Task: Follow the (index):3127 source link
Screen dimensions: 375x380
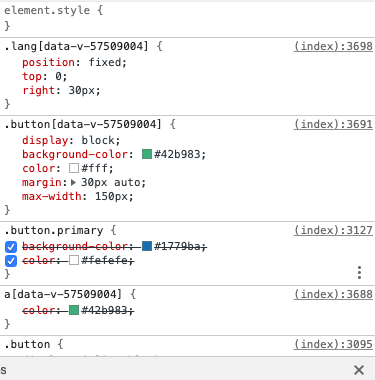Action: click(x=333, y=230)
